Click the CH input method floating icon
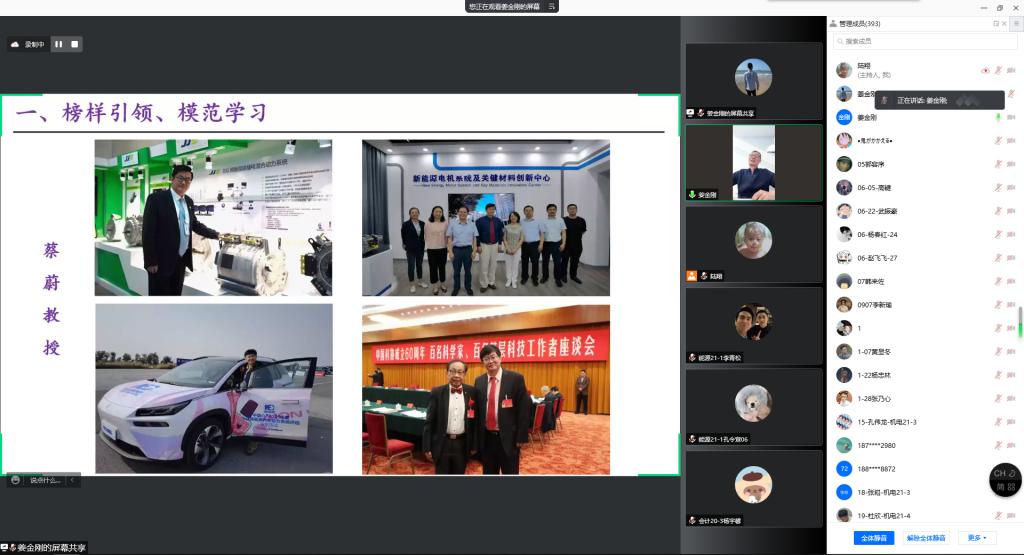 1005,480
